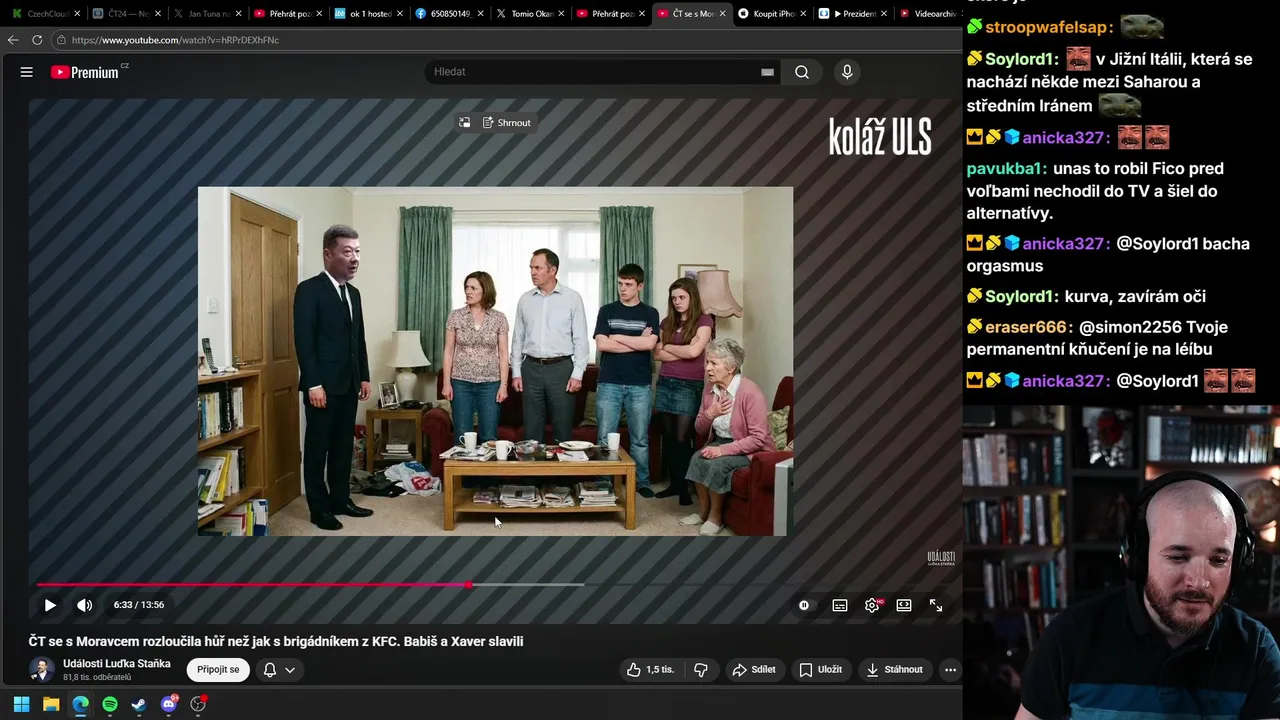View site info lock icon
Screen dimensions: 1280x720
(61, 40)
